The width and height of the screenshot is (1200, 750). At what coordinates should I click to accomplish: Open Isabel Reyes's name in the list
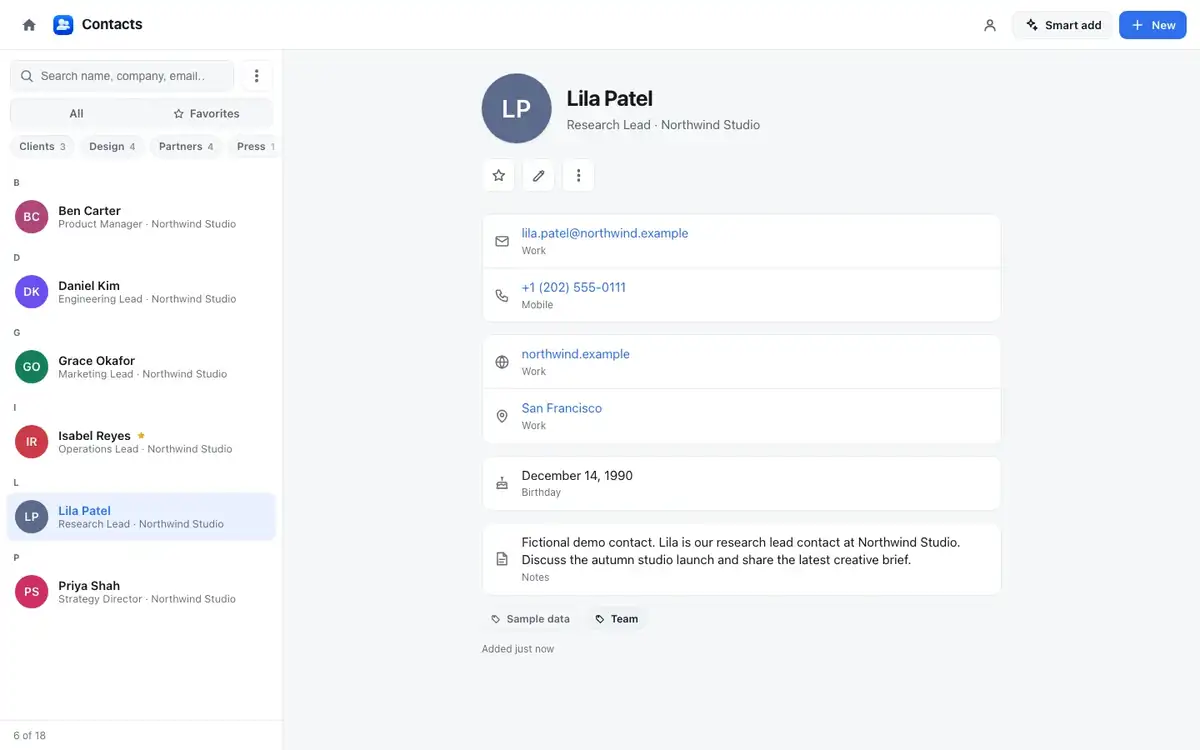94,436
